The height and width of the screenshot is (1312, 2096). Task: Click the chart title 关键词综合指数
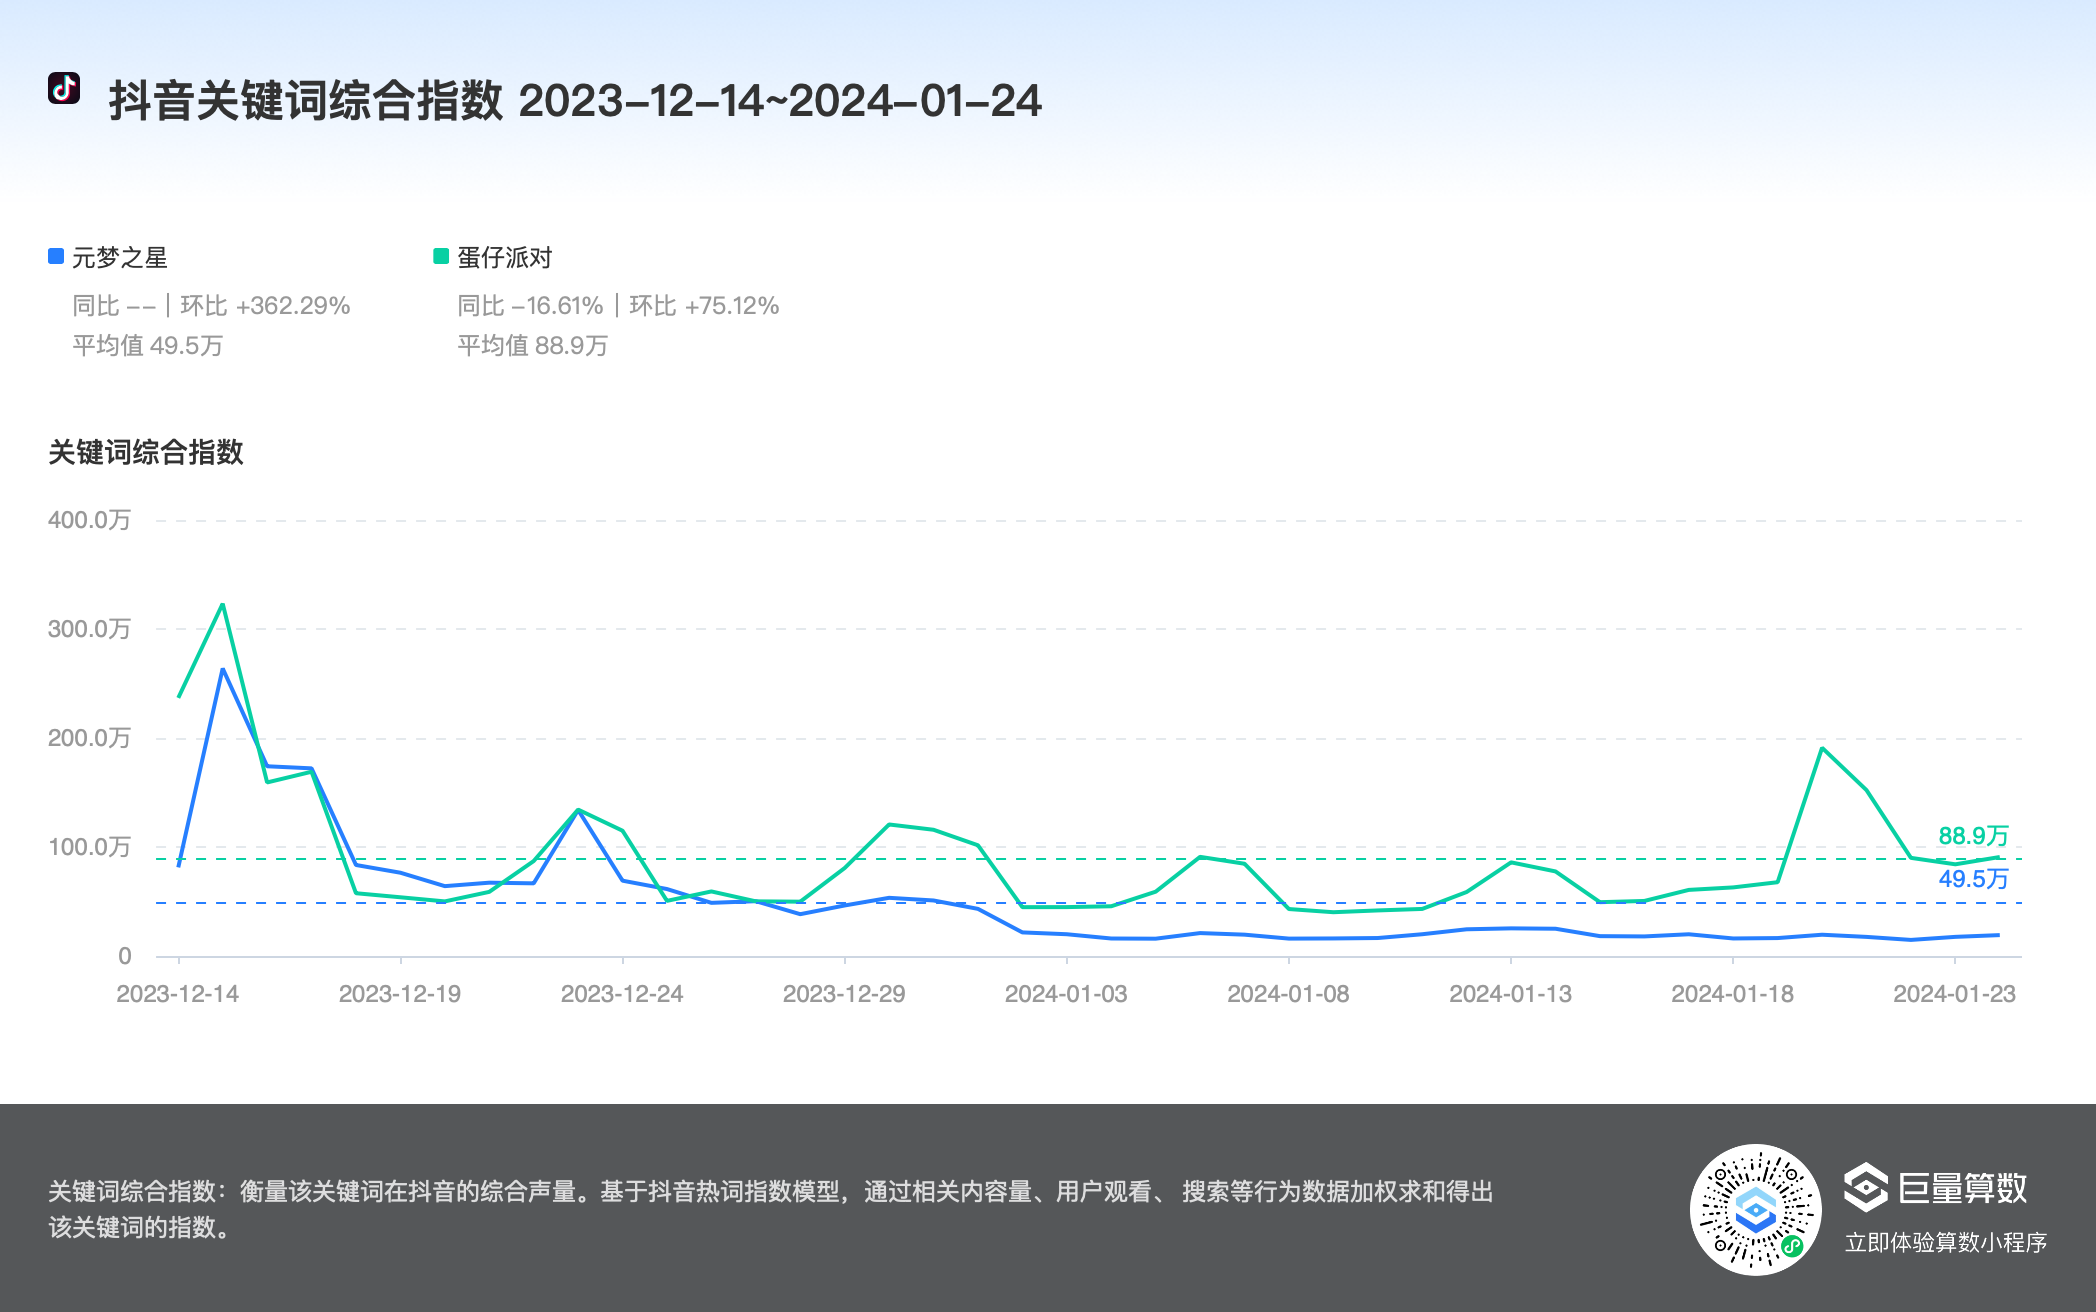coord(146,452)
